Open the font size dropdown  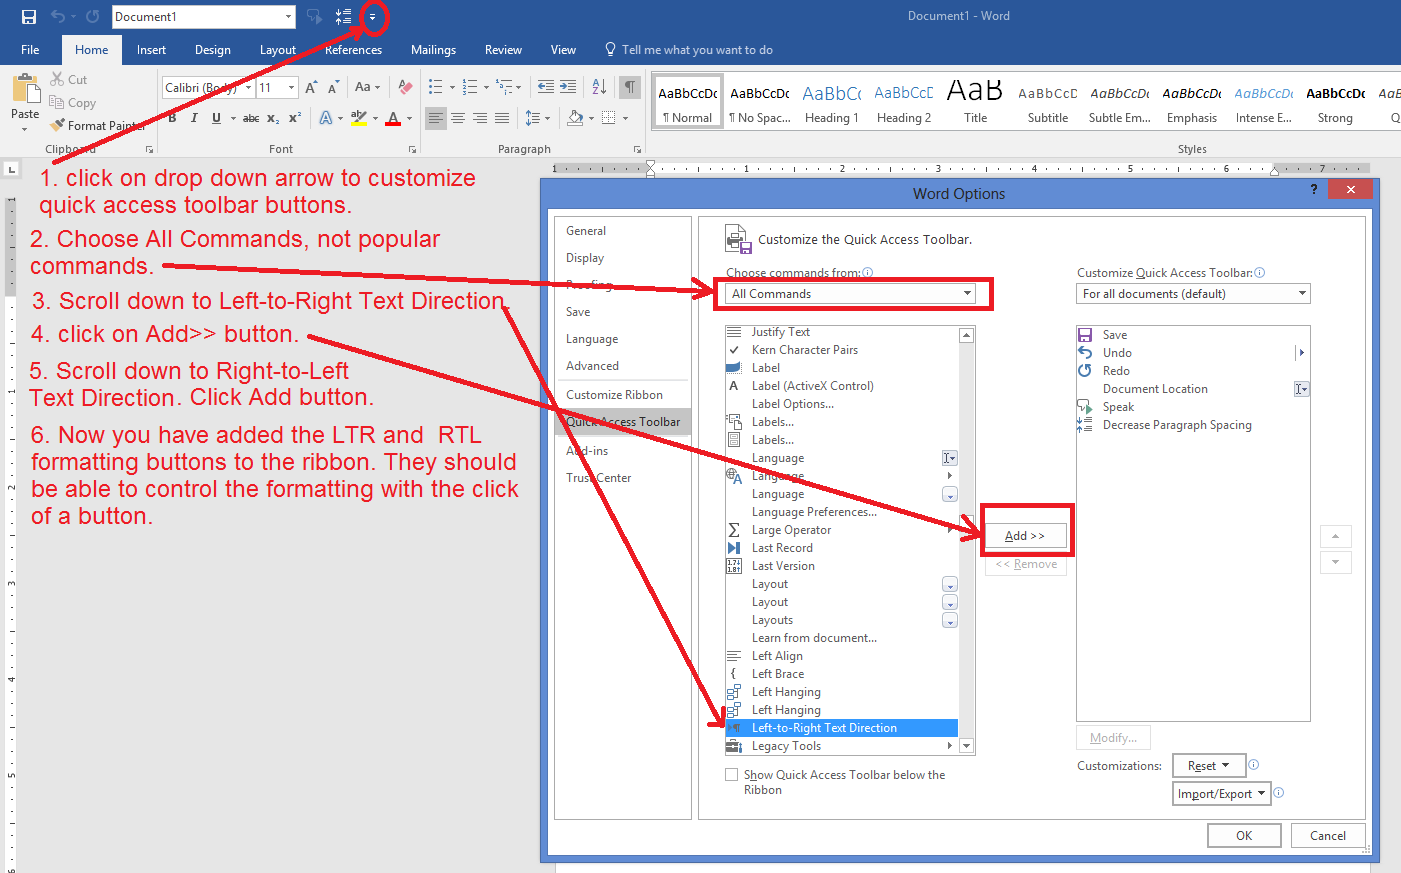pos(291,88)
